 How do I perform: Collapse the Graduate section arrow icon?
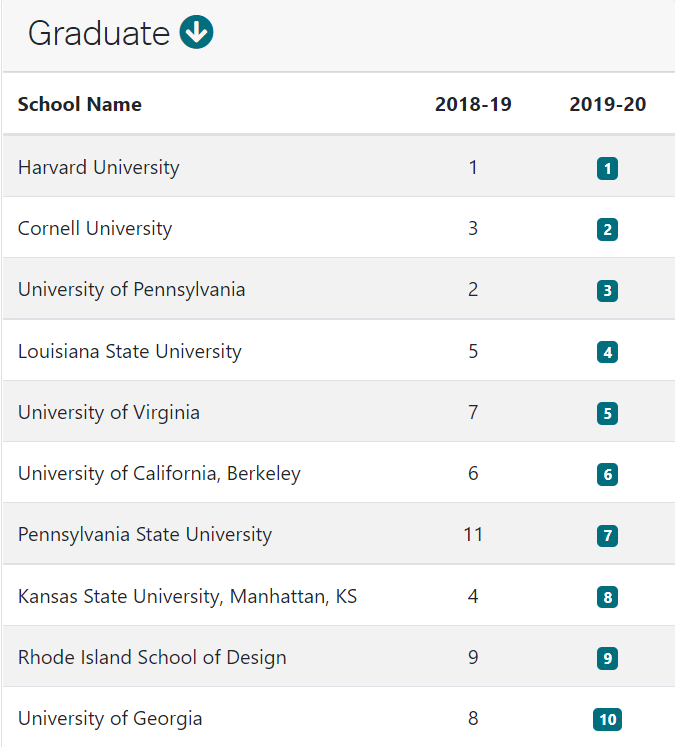point(196,33)
